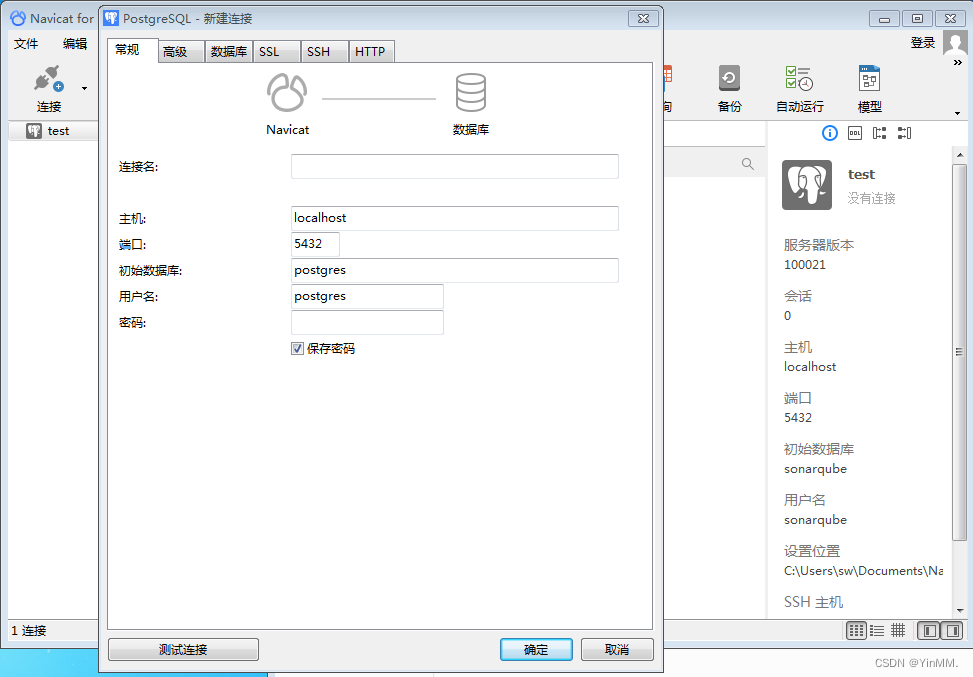Click the 初始数据库 input field
The height and width of the screenshot is (677, 973).
(455, 271)
